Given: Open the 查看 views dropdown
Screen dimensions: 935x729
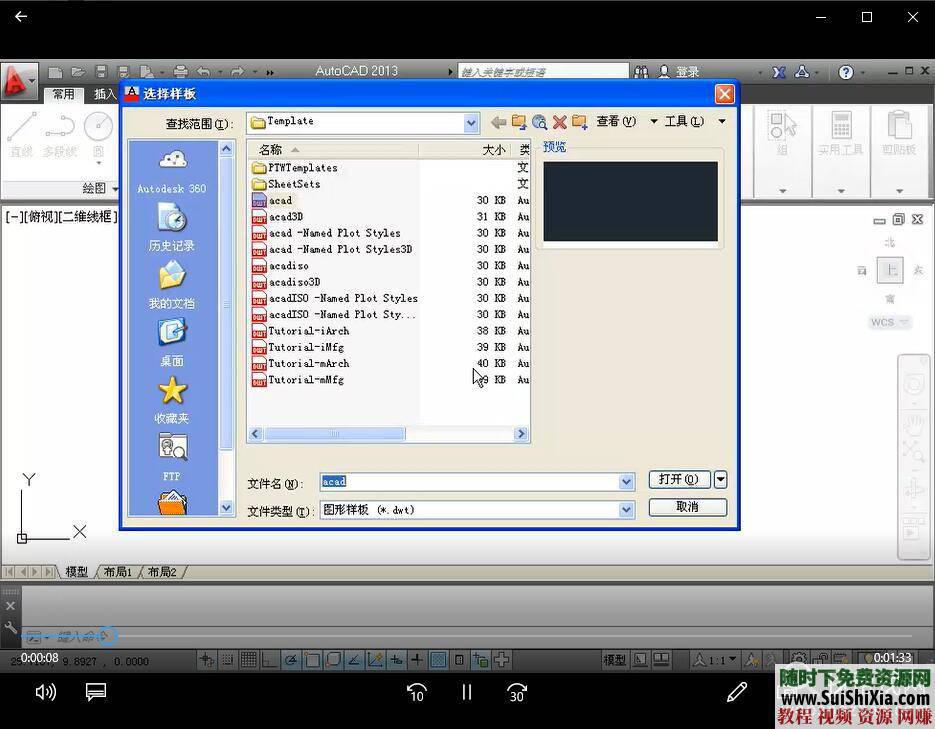Looking at the screenshot, I should [x=617, y=121].
